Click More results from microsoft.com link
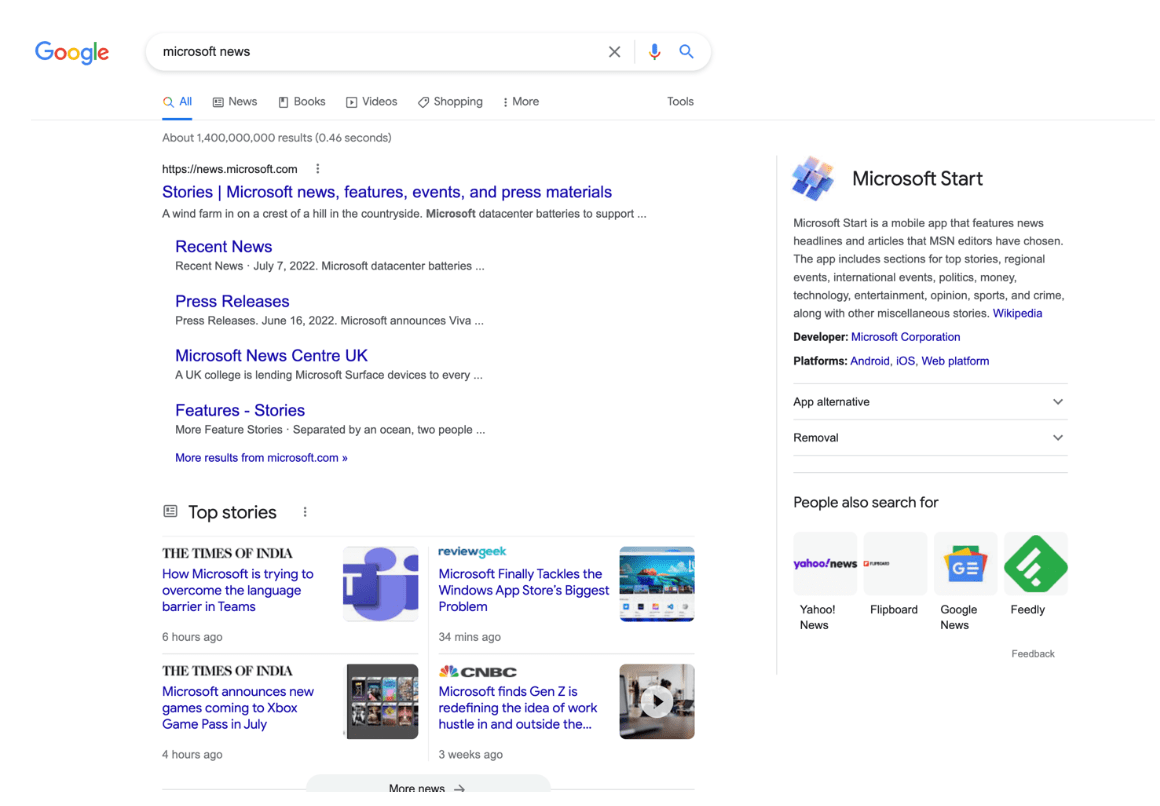The width and height of the screenshot is (1160, 806). 261,458
